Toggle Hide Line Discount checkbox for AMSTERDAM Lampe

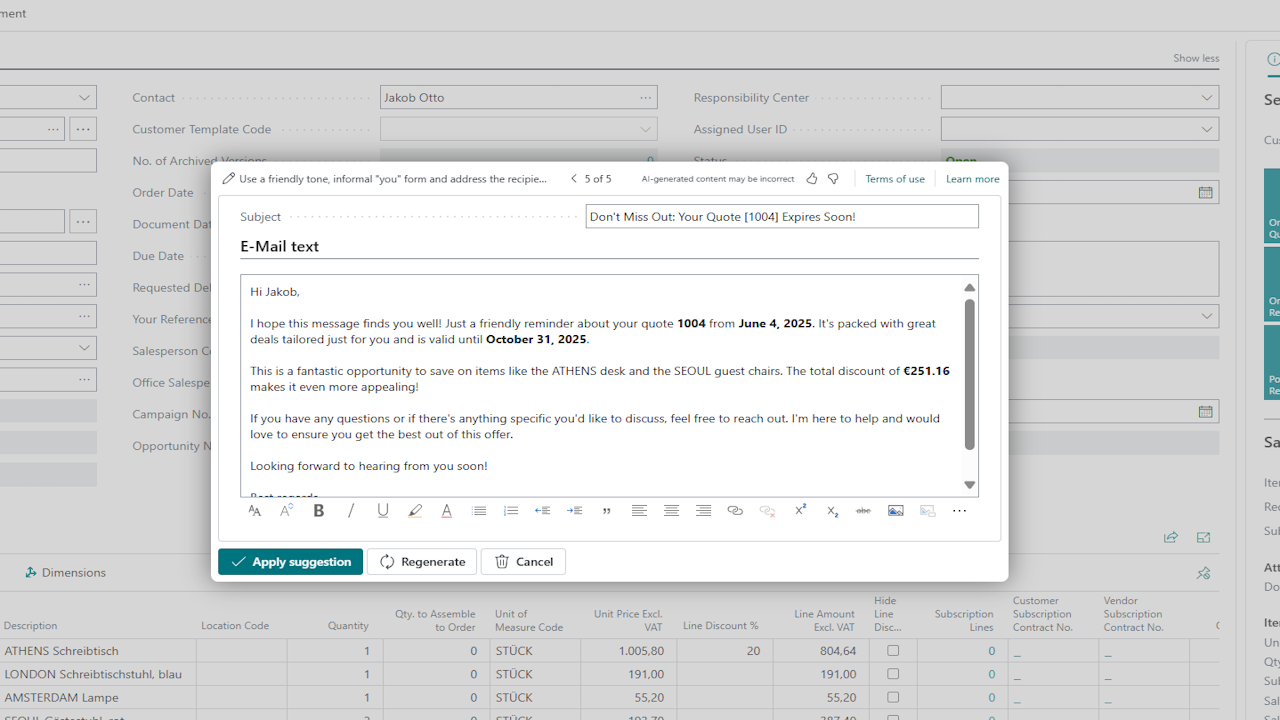coord(893,697)
